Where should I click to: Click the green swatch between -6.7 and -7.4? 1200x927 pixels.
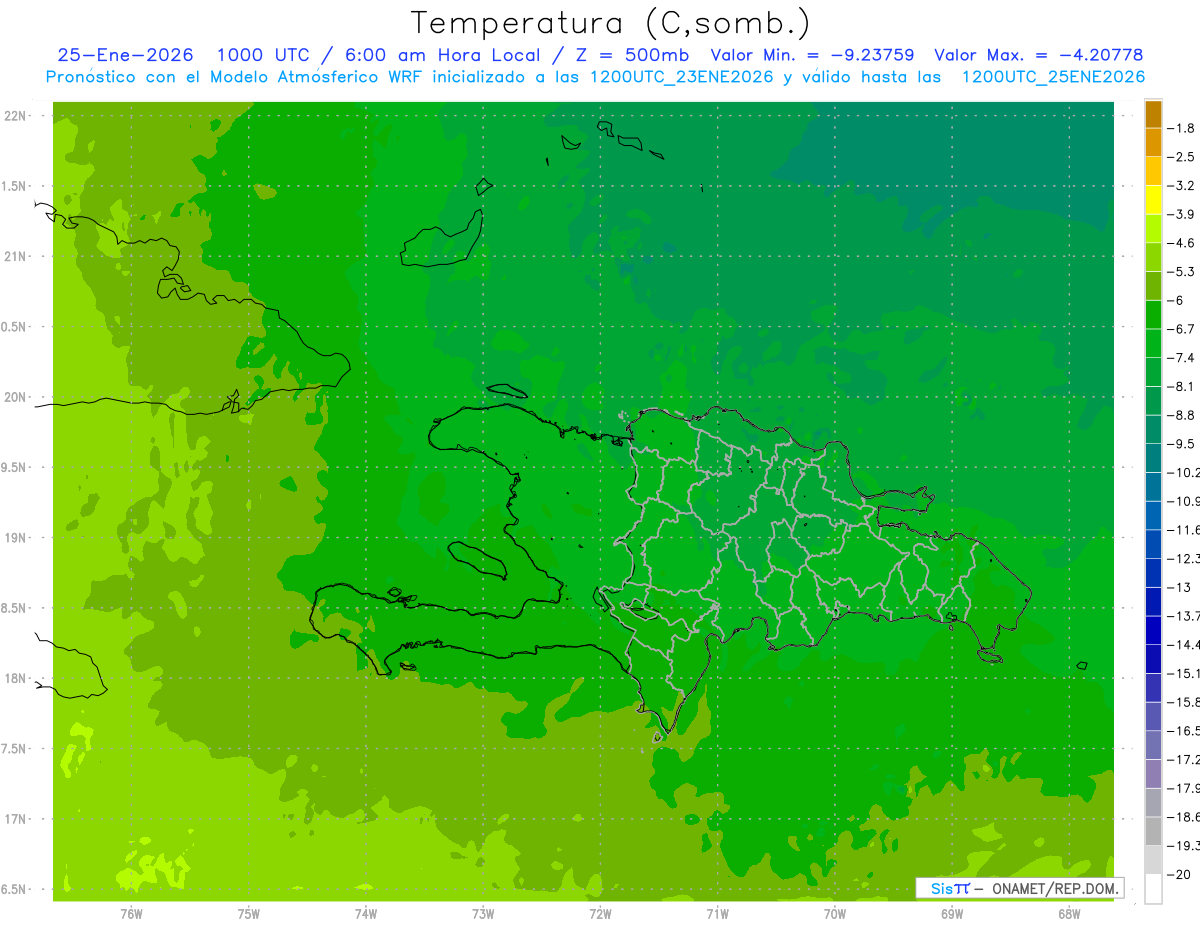1153,343
